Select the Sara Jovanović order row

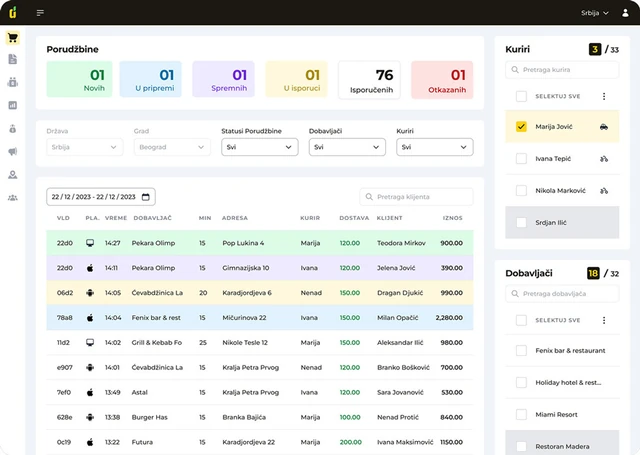pyautogui.click(x=260, y=393)
